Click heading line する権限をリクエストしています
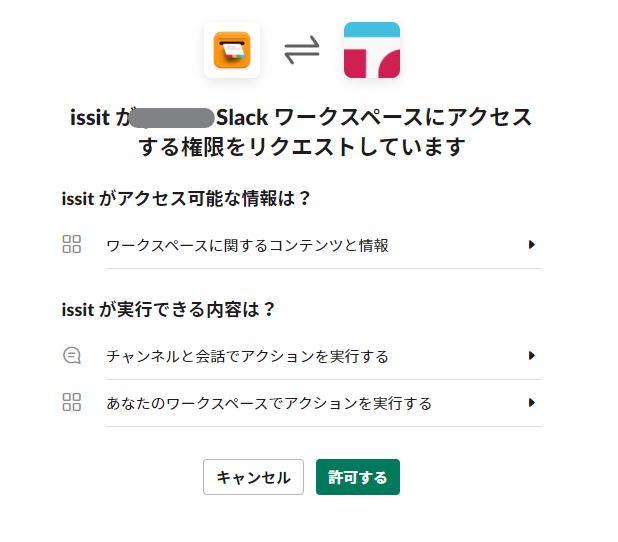 [301, 148]
